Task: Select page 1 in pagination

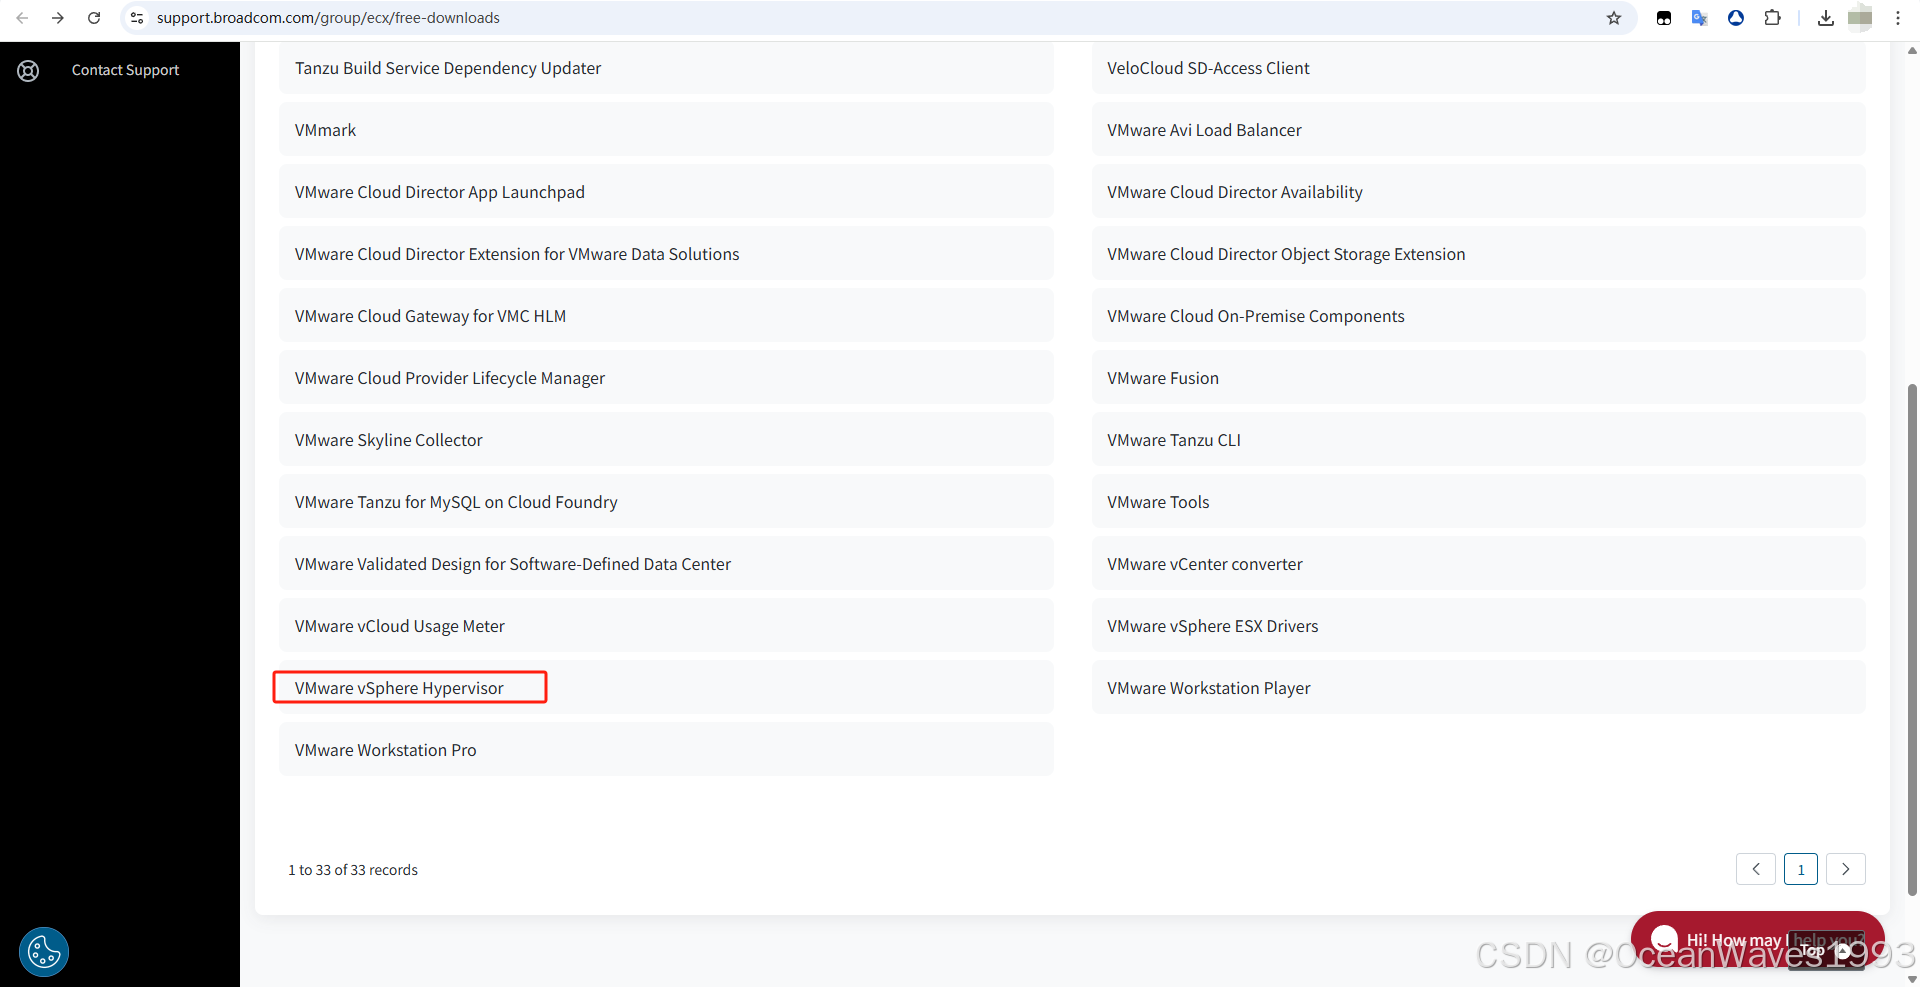Action: click(x=1801, y=869)
